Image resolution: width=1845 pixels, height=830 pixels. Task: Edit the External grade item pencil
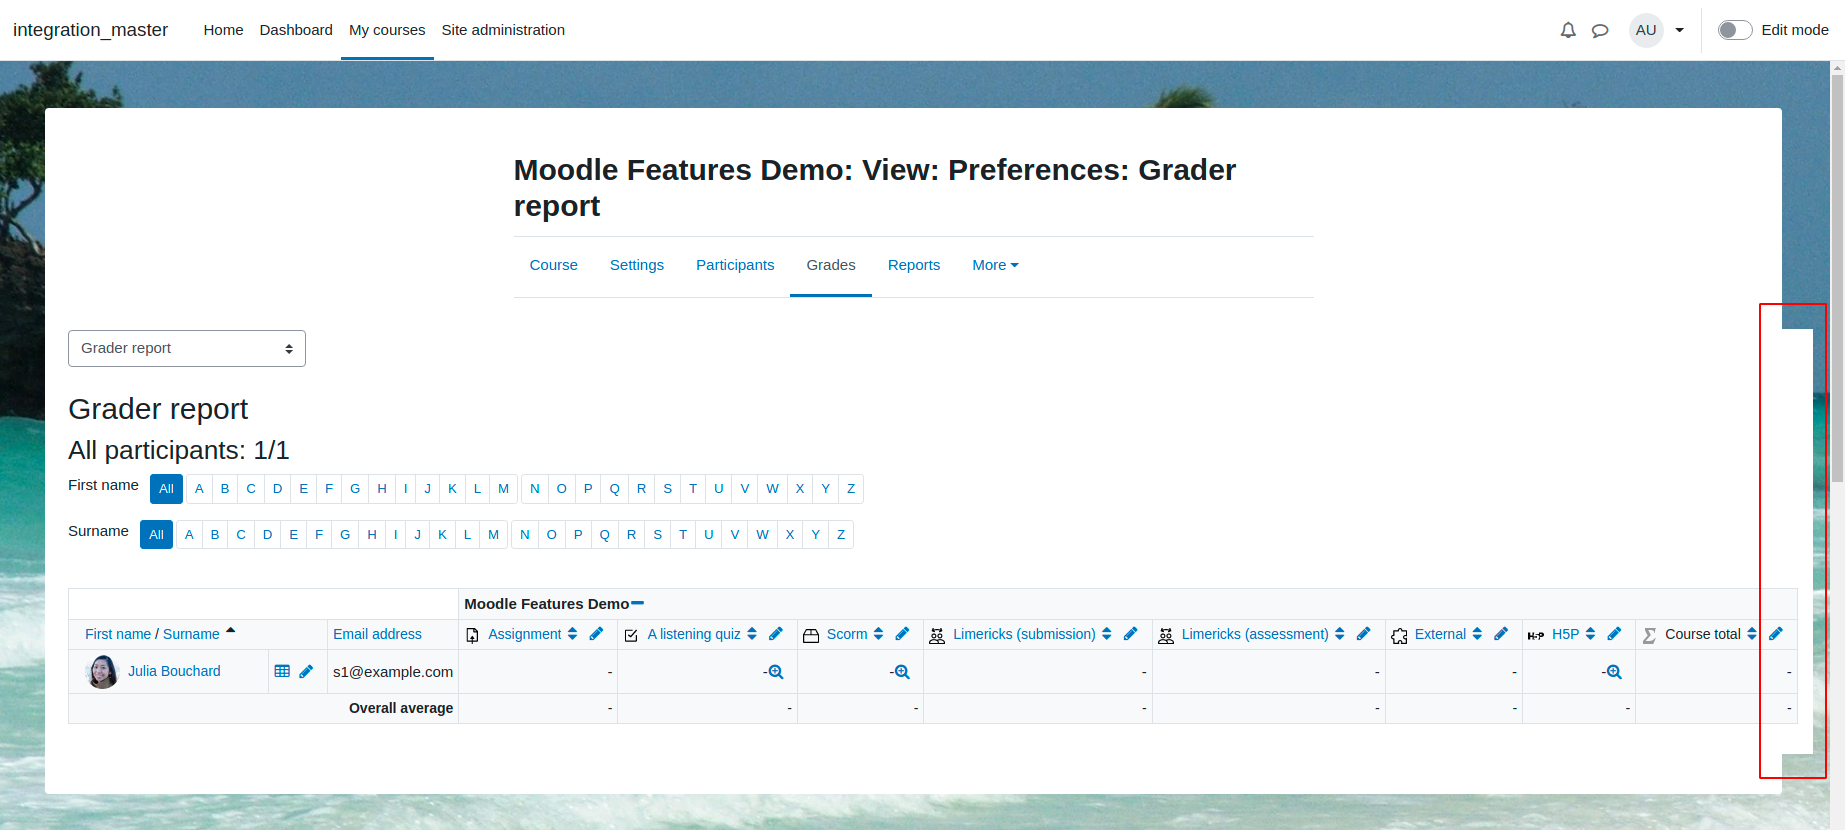tap(1501, 634)
